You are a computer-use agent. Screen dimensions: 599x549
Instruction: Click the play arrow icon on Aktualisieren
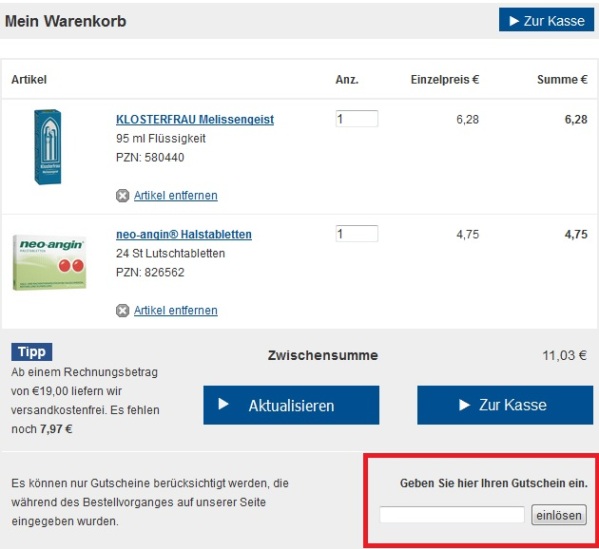[223, 404]
